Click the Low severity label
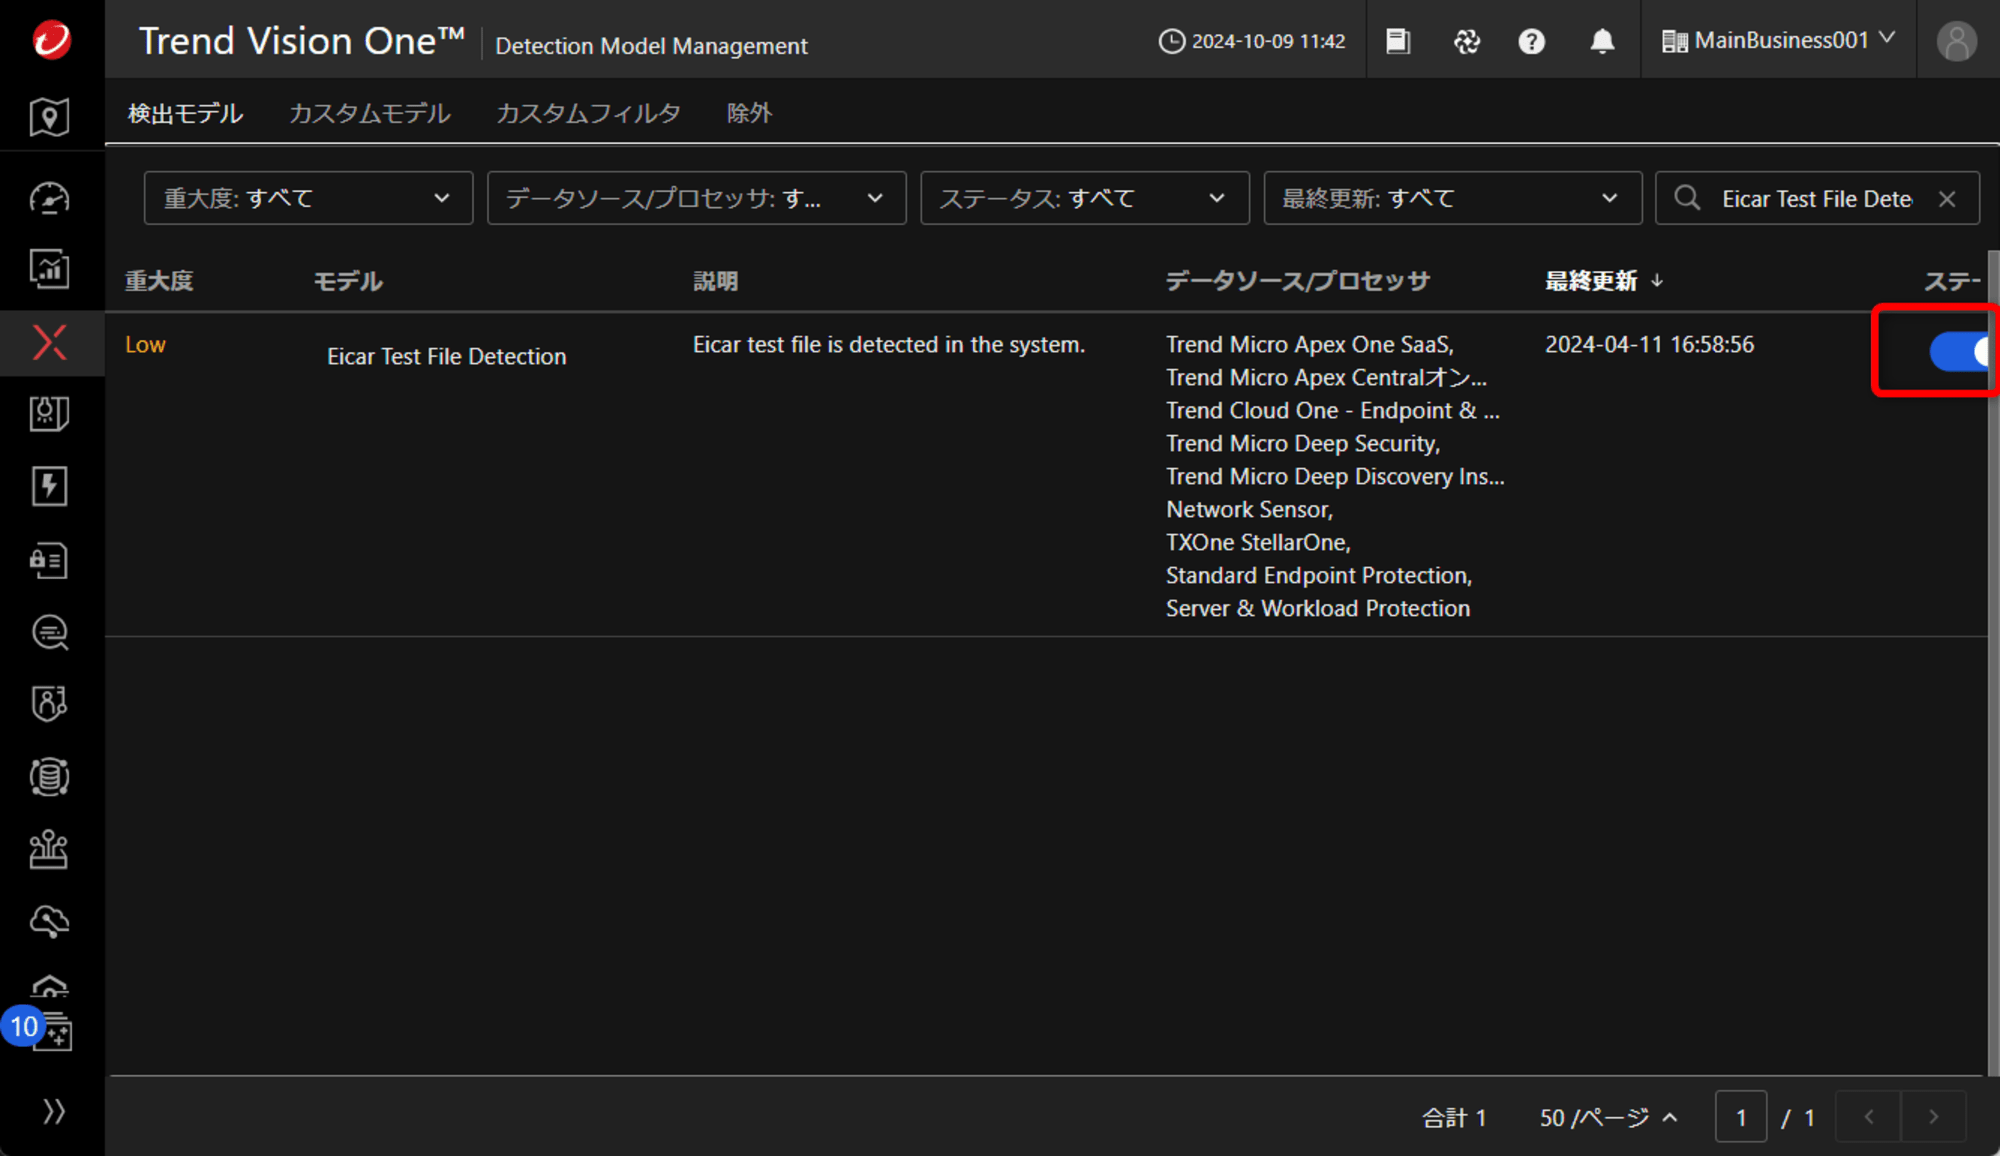This screenshot has height=1156, width=2000. click(x=145, y=344)
